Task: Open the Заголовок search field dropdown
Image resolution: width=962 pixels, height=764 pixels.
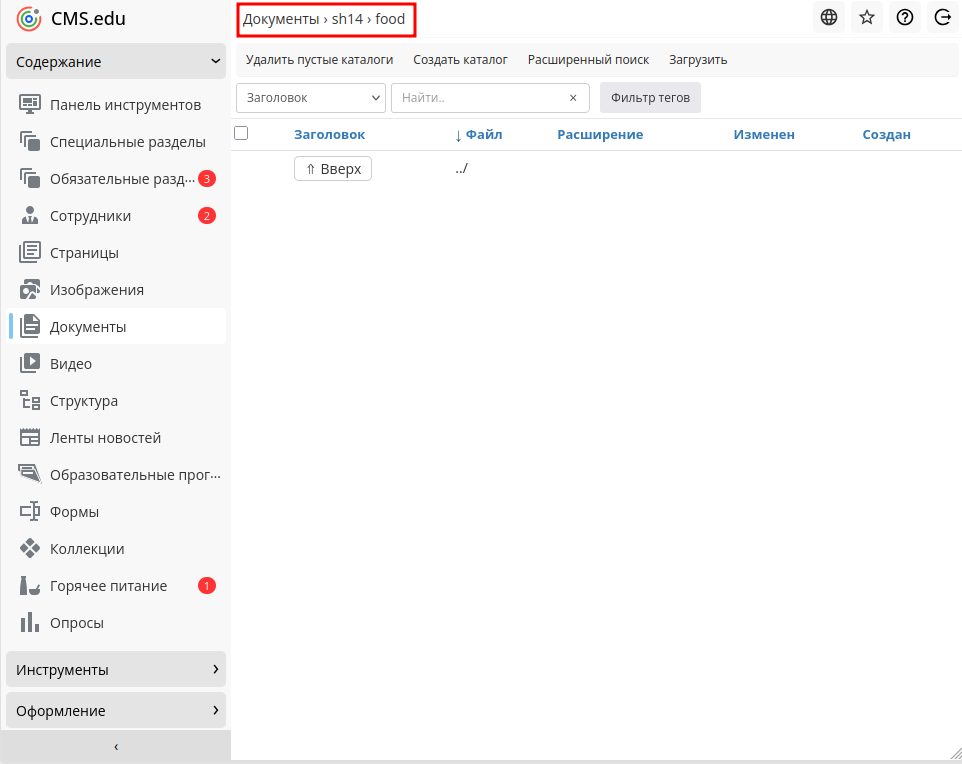Action: [x=310, y=98]
